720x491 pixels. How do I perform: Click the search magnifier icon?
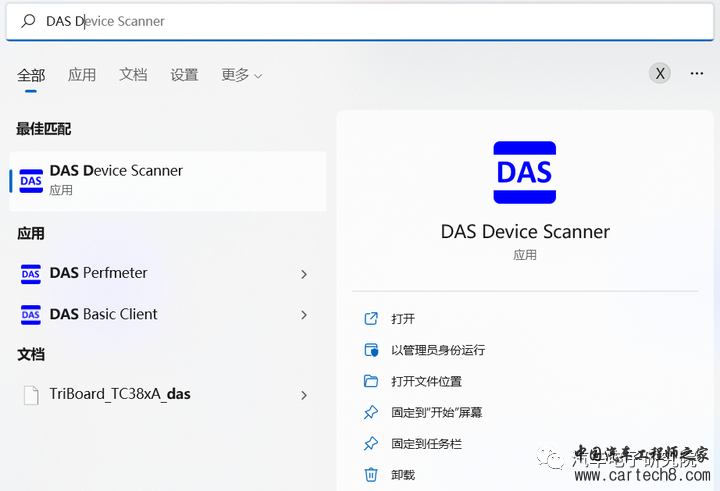(28, 21)
